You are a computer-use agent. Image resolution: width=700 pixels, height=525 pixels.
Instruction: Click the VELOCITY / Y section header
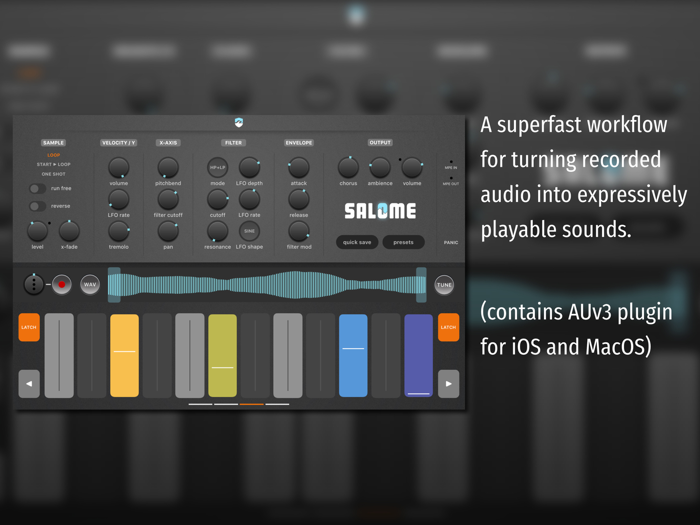tap(118, 143)
